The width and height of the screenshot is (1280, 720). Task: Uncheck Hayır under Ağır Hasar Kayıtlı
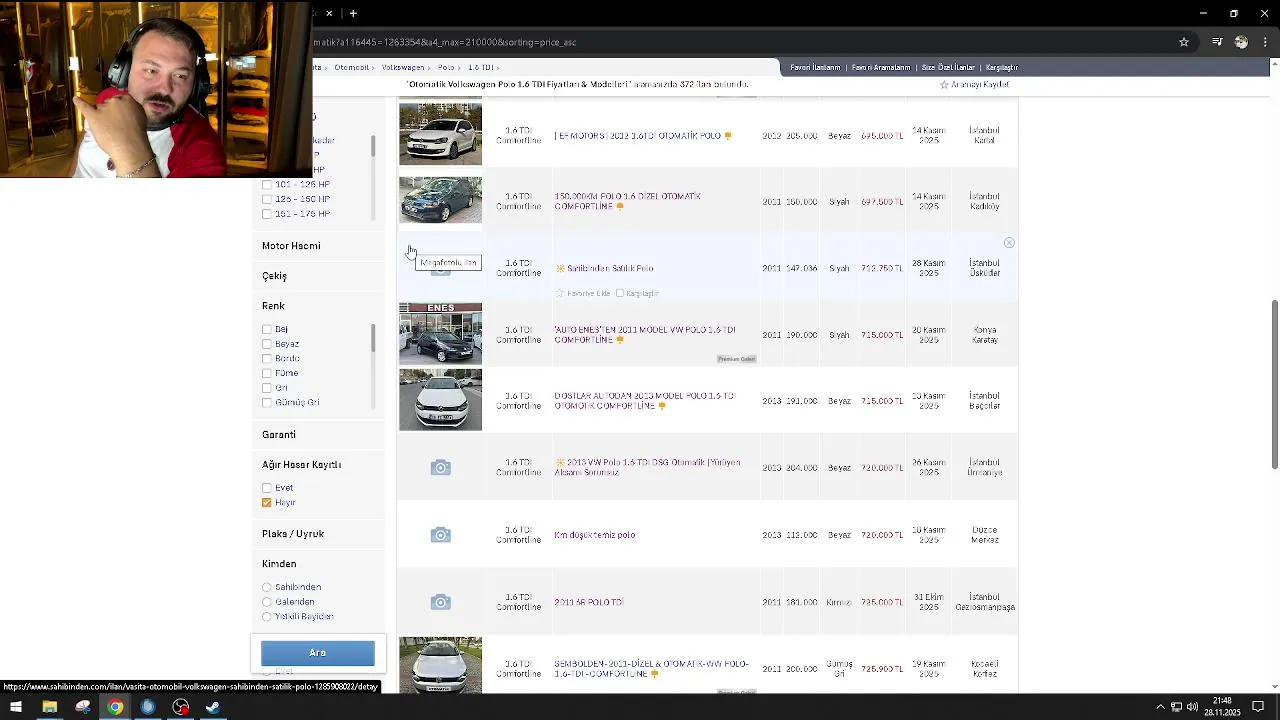267,503
